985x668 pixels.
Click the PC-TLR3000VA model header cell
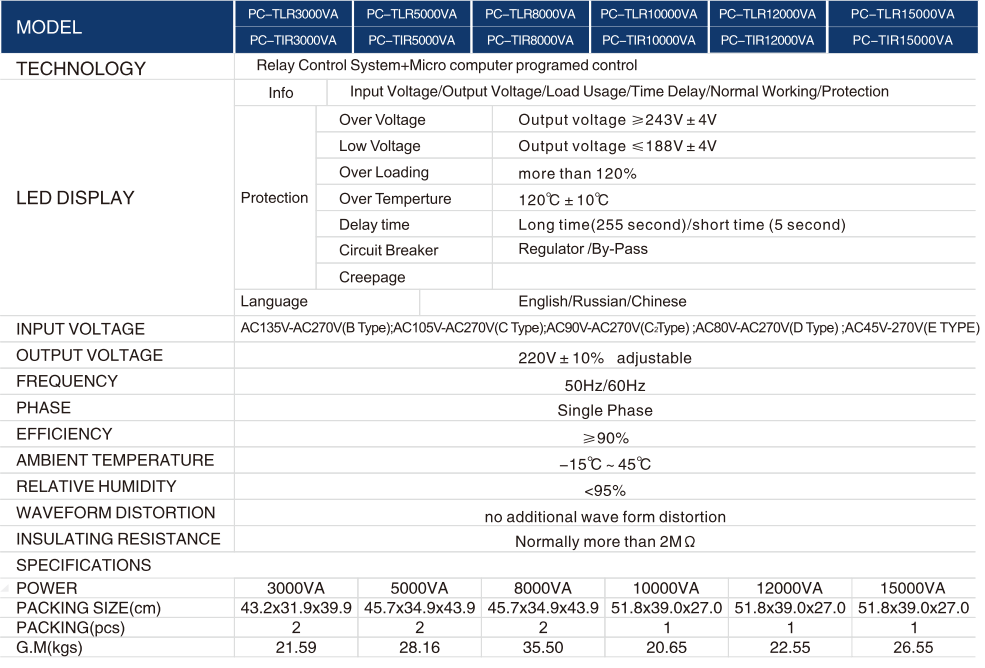point(293,14)
